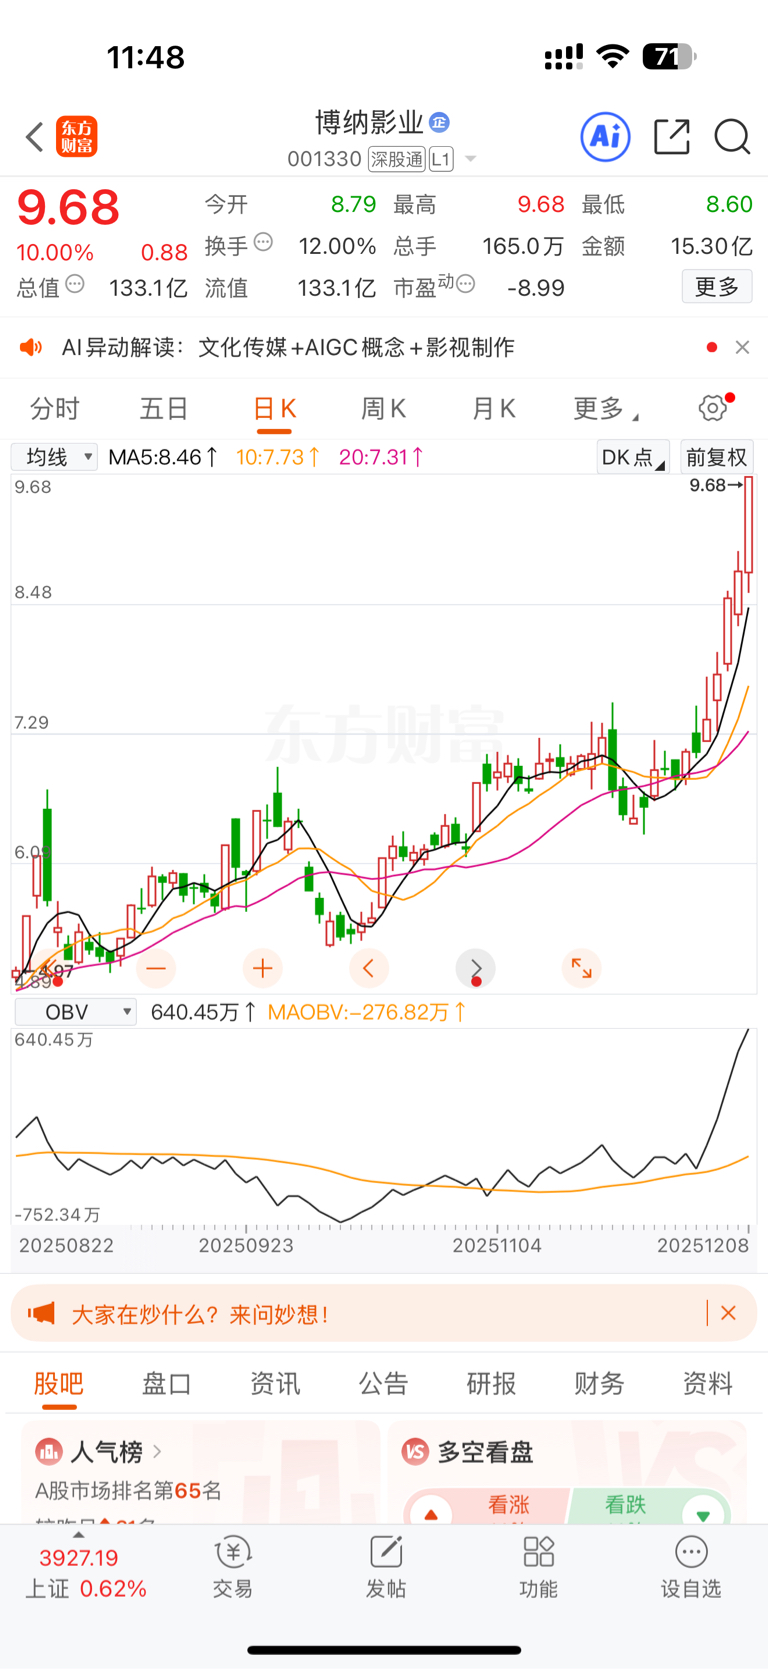Open the 公告 tab
The height and width of the screenshot is (1669, 768).
coord(383,1383)
